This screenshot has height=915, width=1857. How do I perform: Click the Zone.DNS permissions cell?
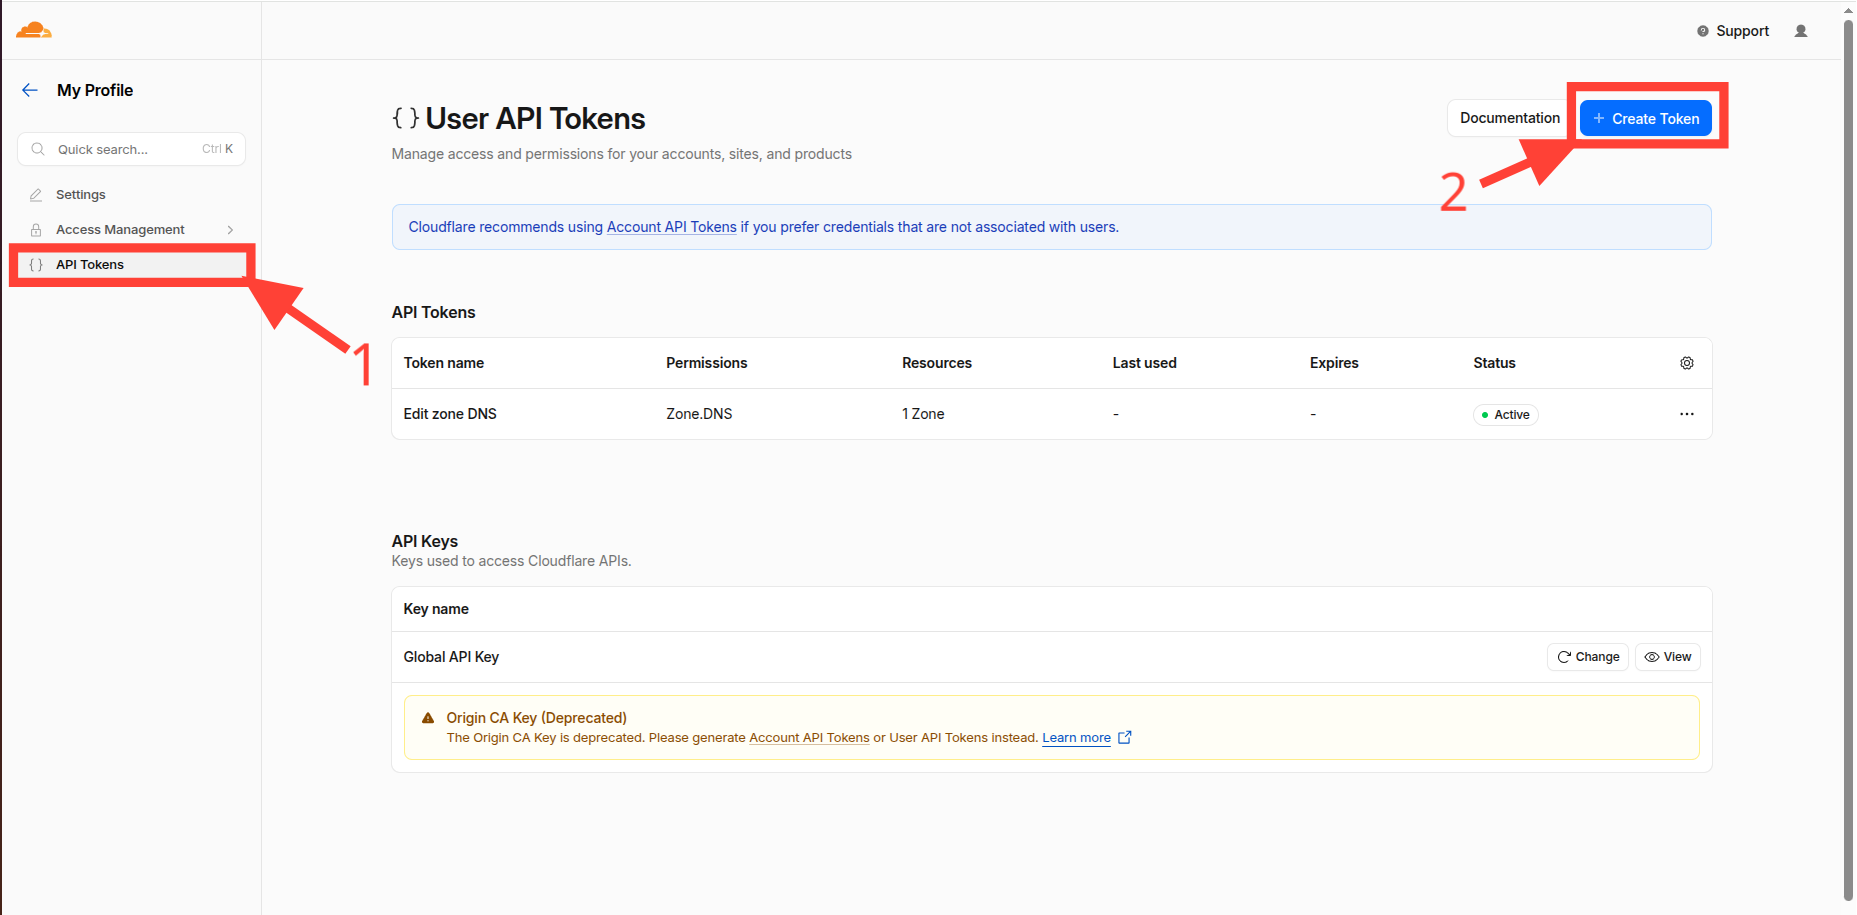(x=699, y=414)
